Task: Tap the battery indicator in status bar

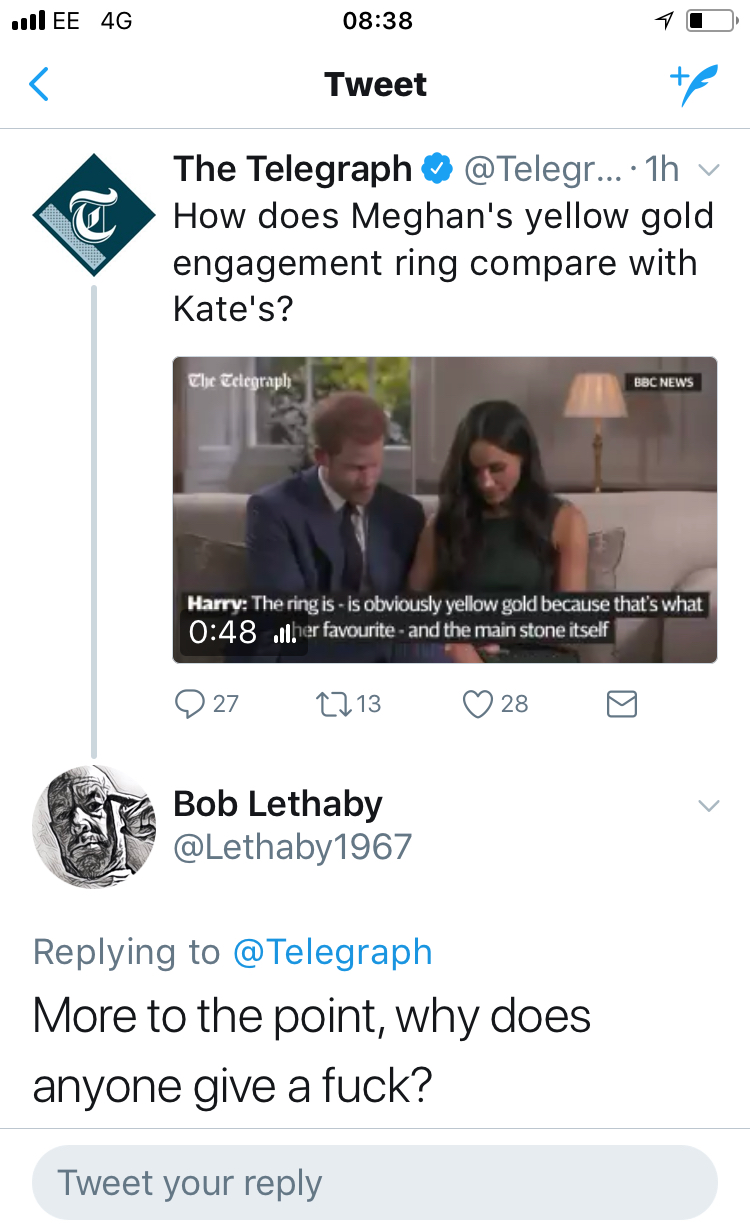Action: pos(711,21)
